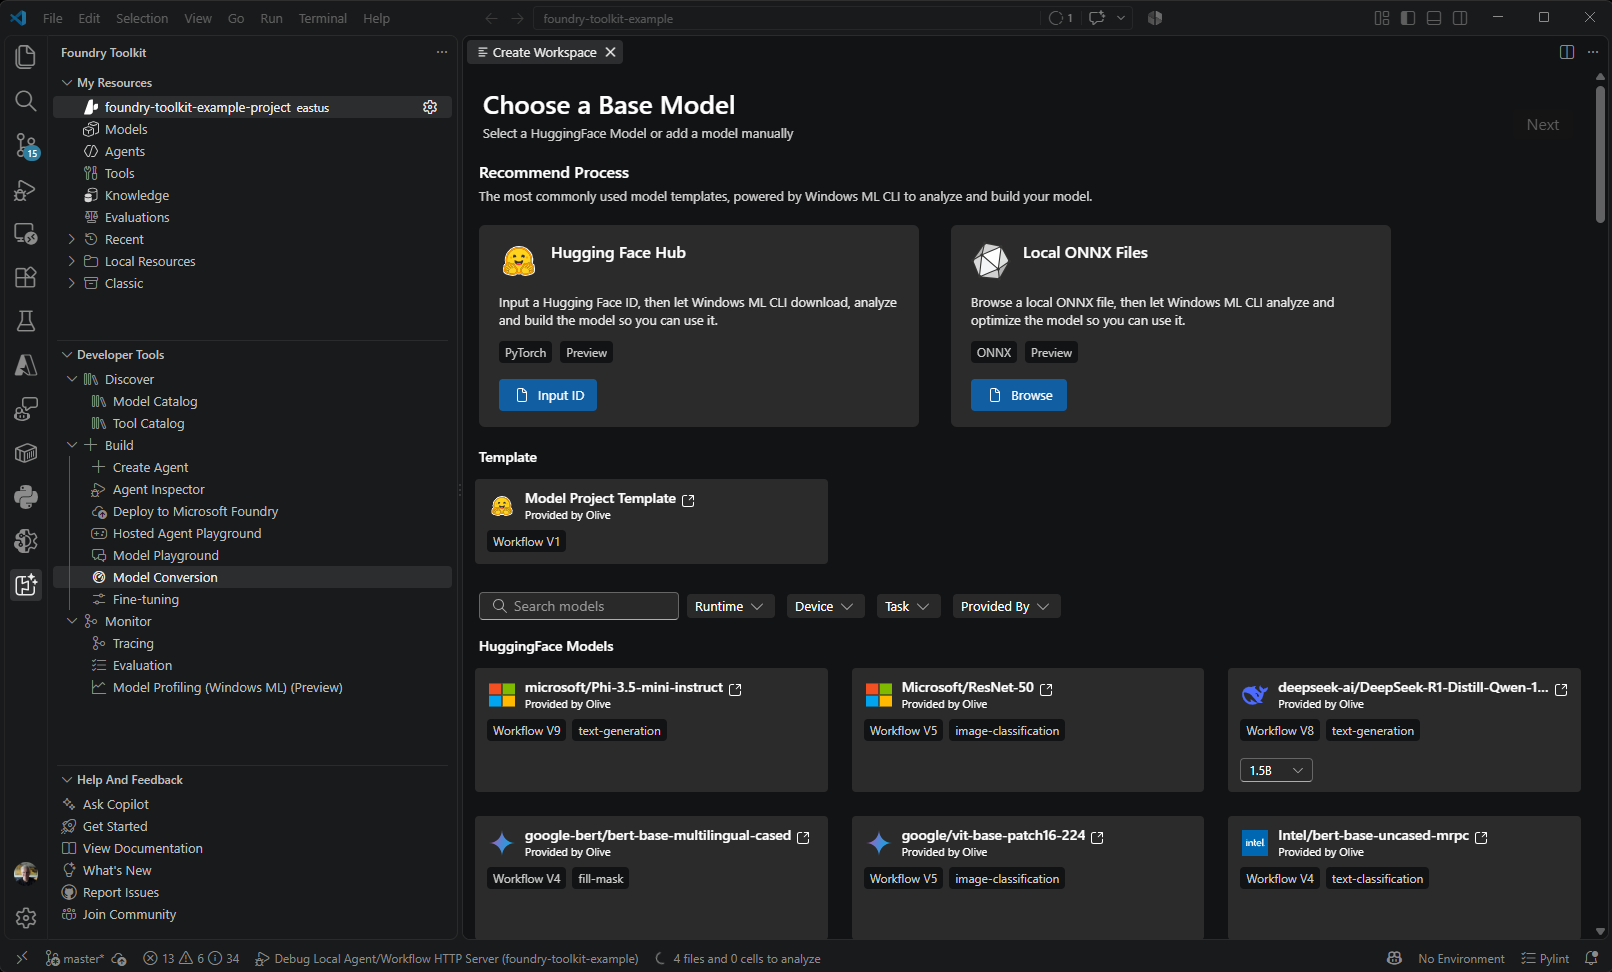Select the Create Workspace tab
Viewport: 1612px width, 972px height.
[544, 52]
